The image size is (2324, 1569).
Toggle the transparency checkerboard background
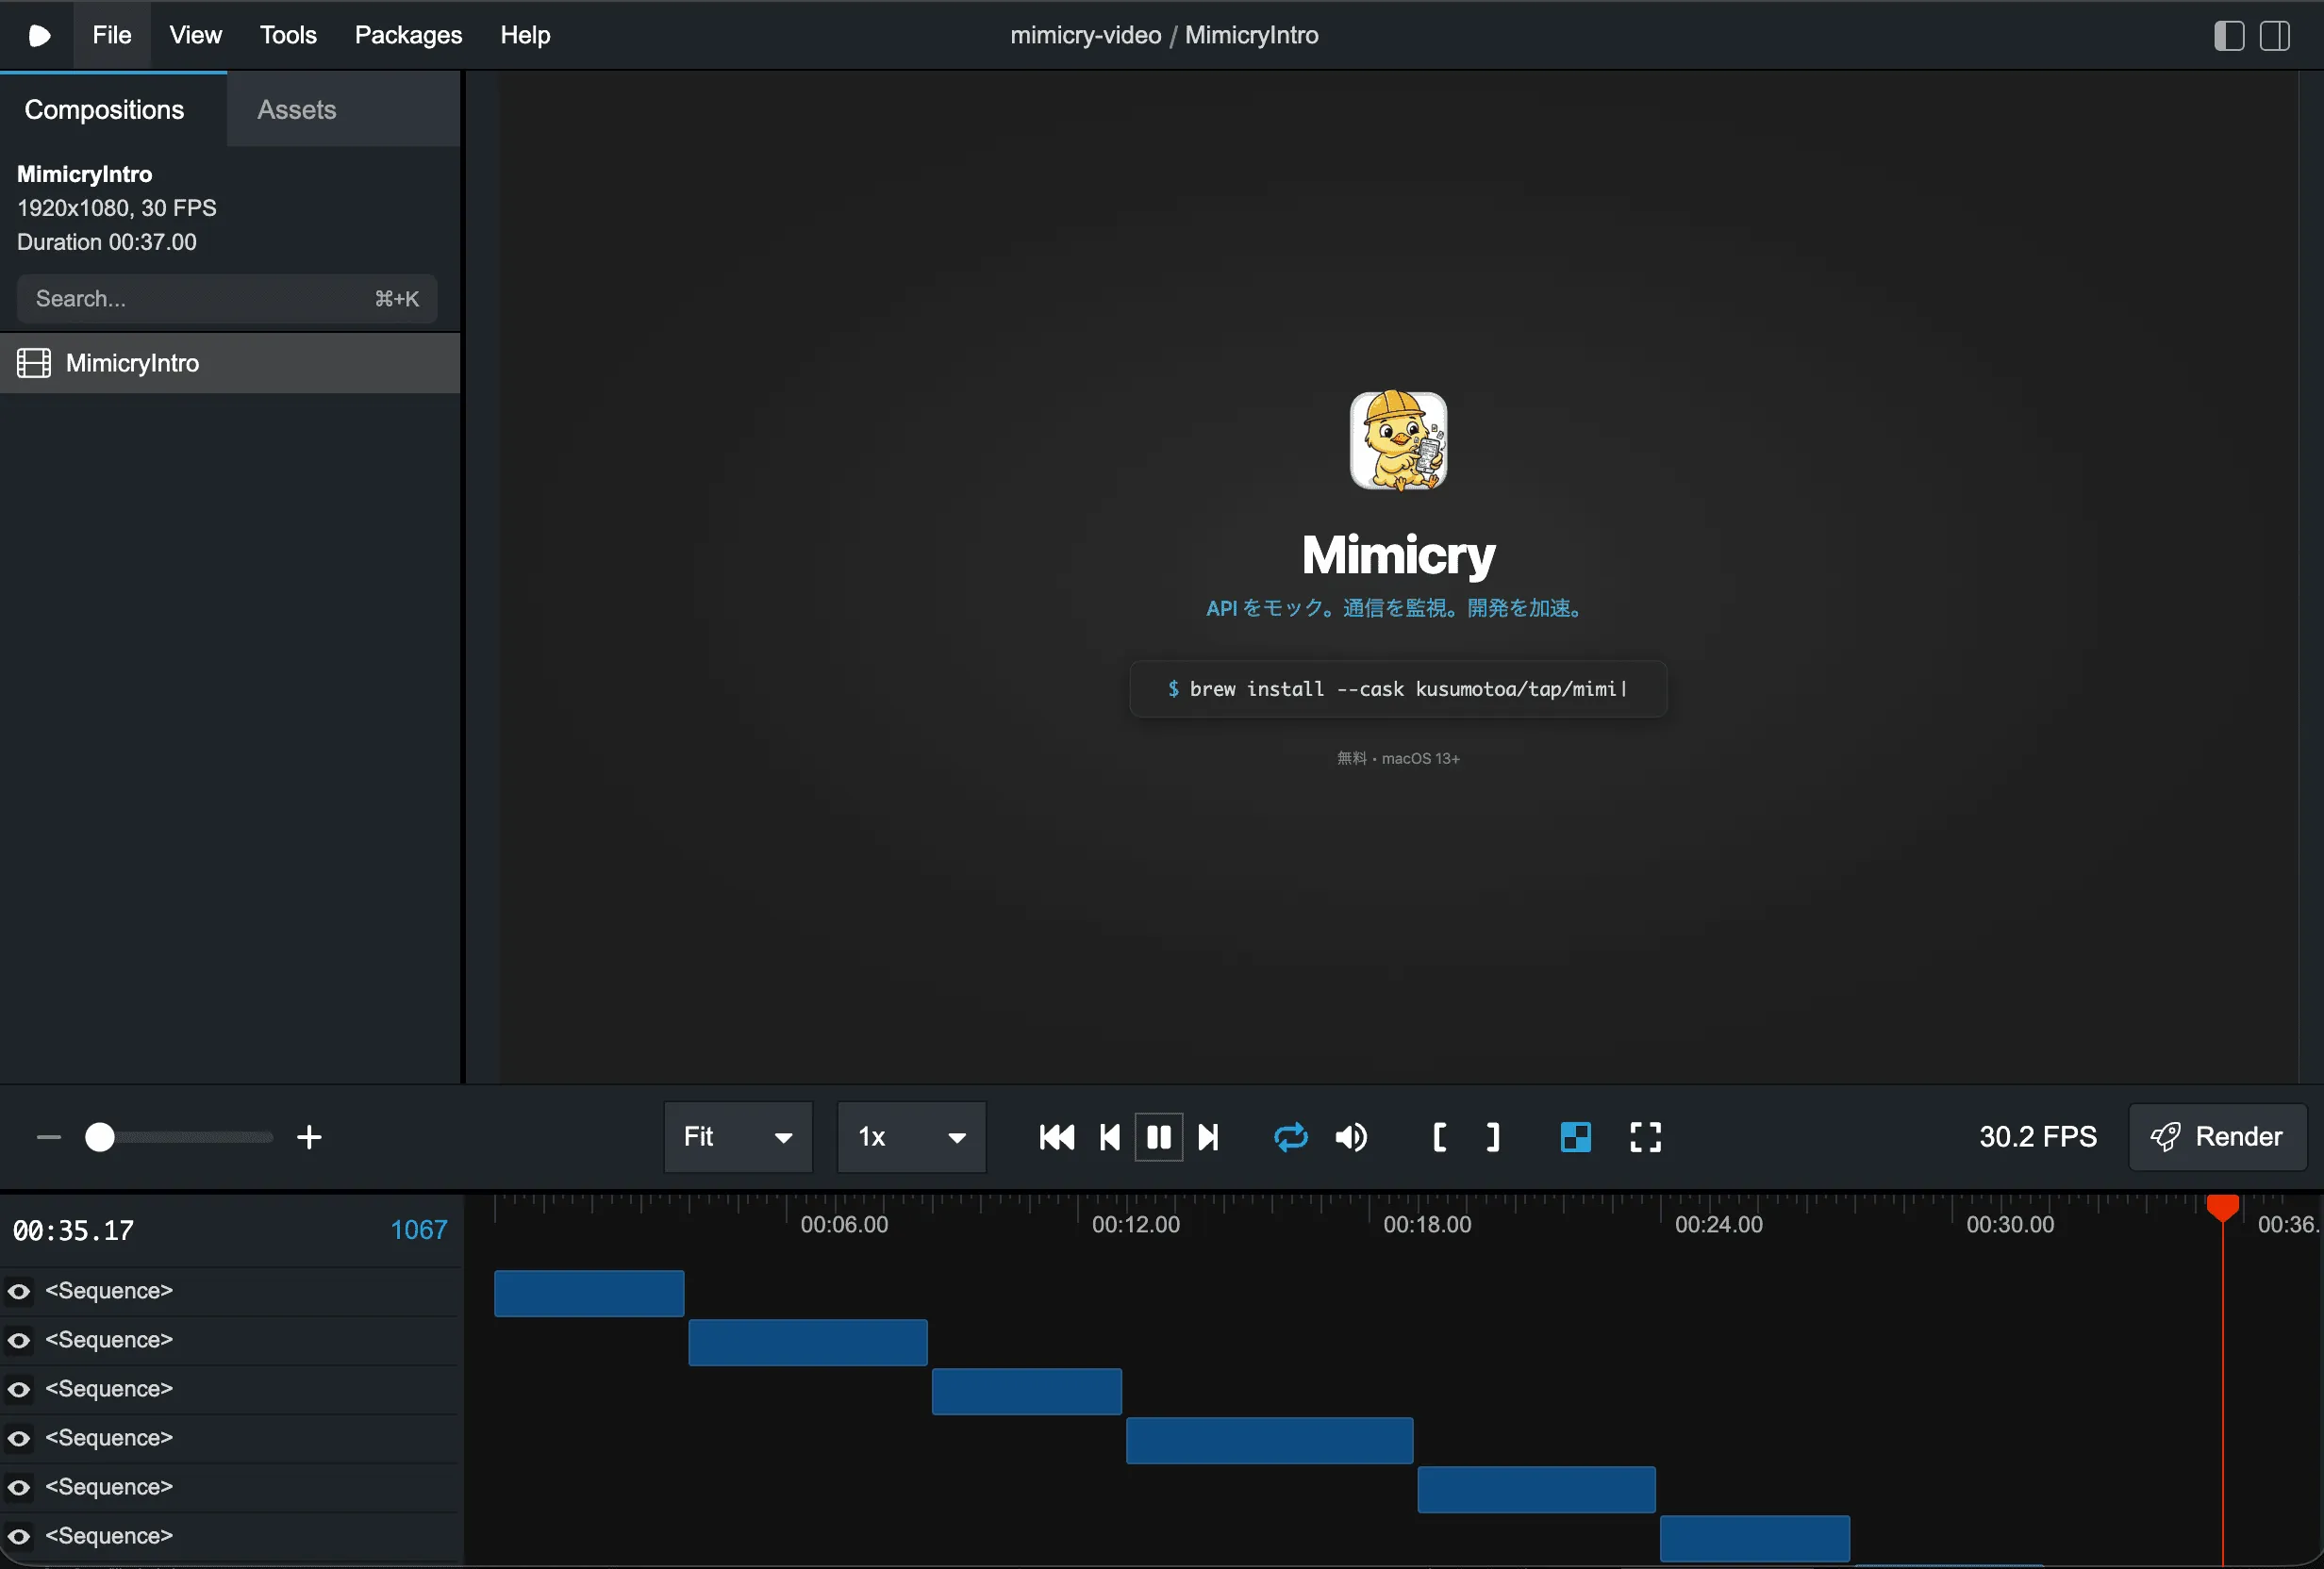1576,1137
